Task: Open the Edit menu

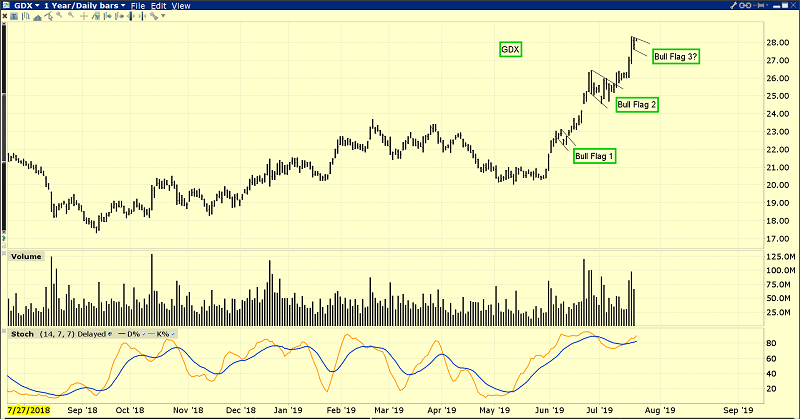Action: 159,6
